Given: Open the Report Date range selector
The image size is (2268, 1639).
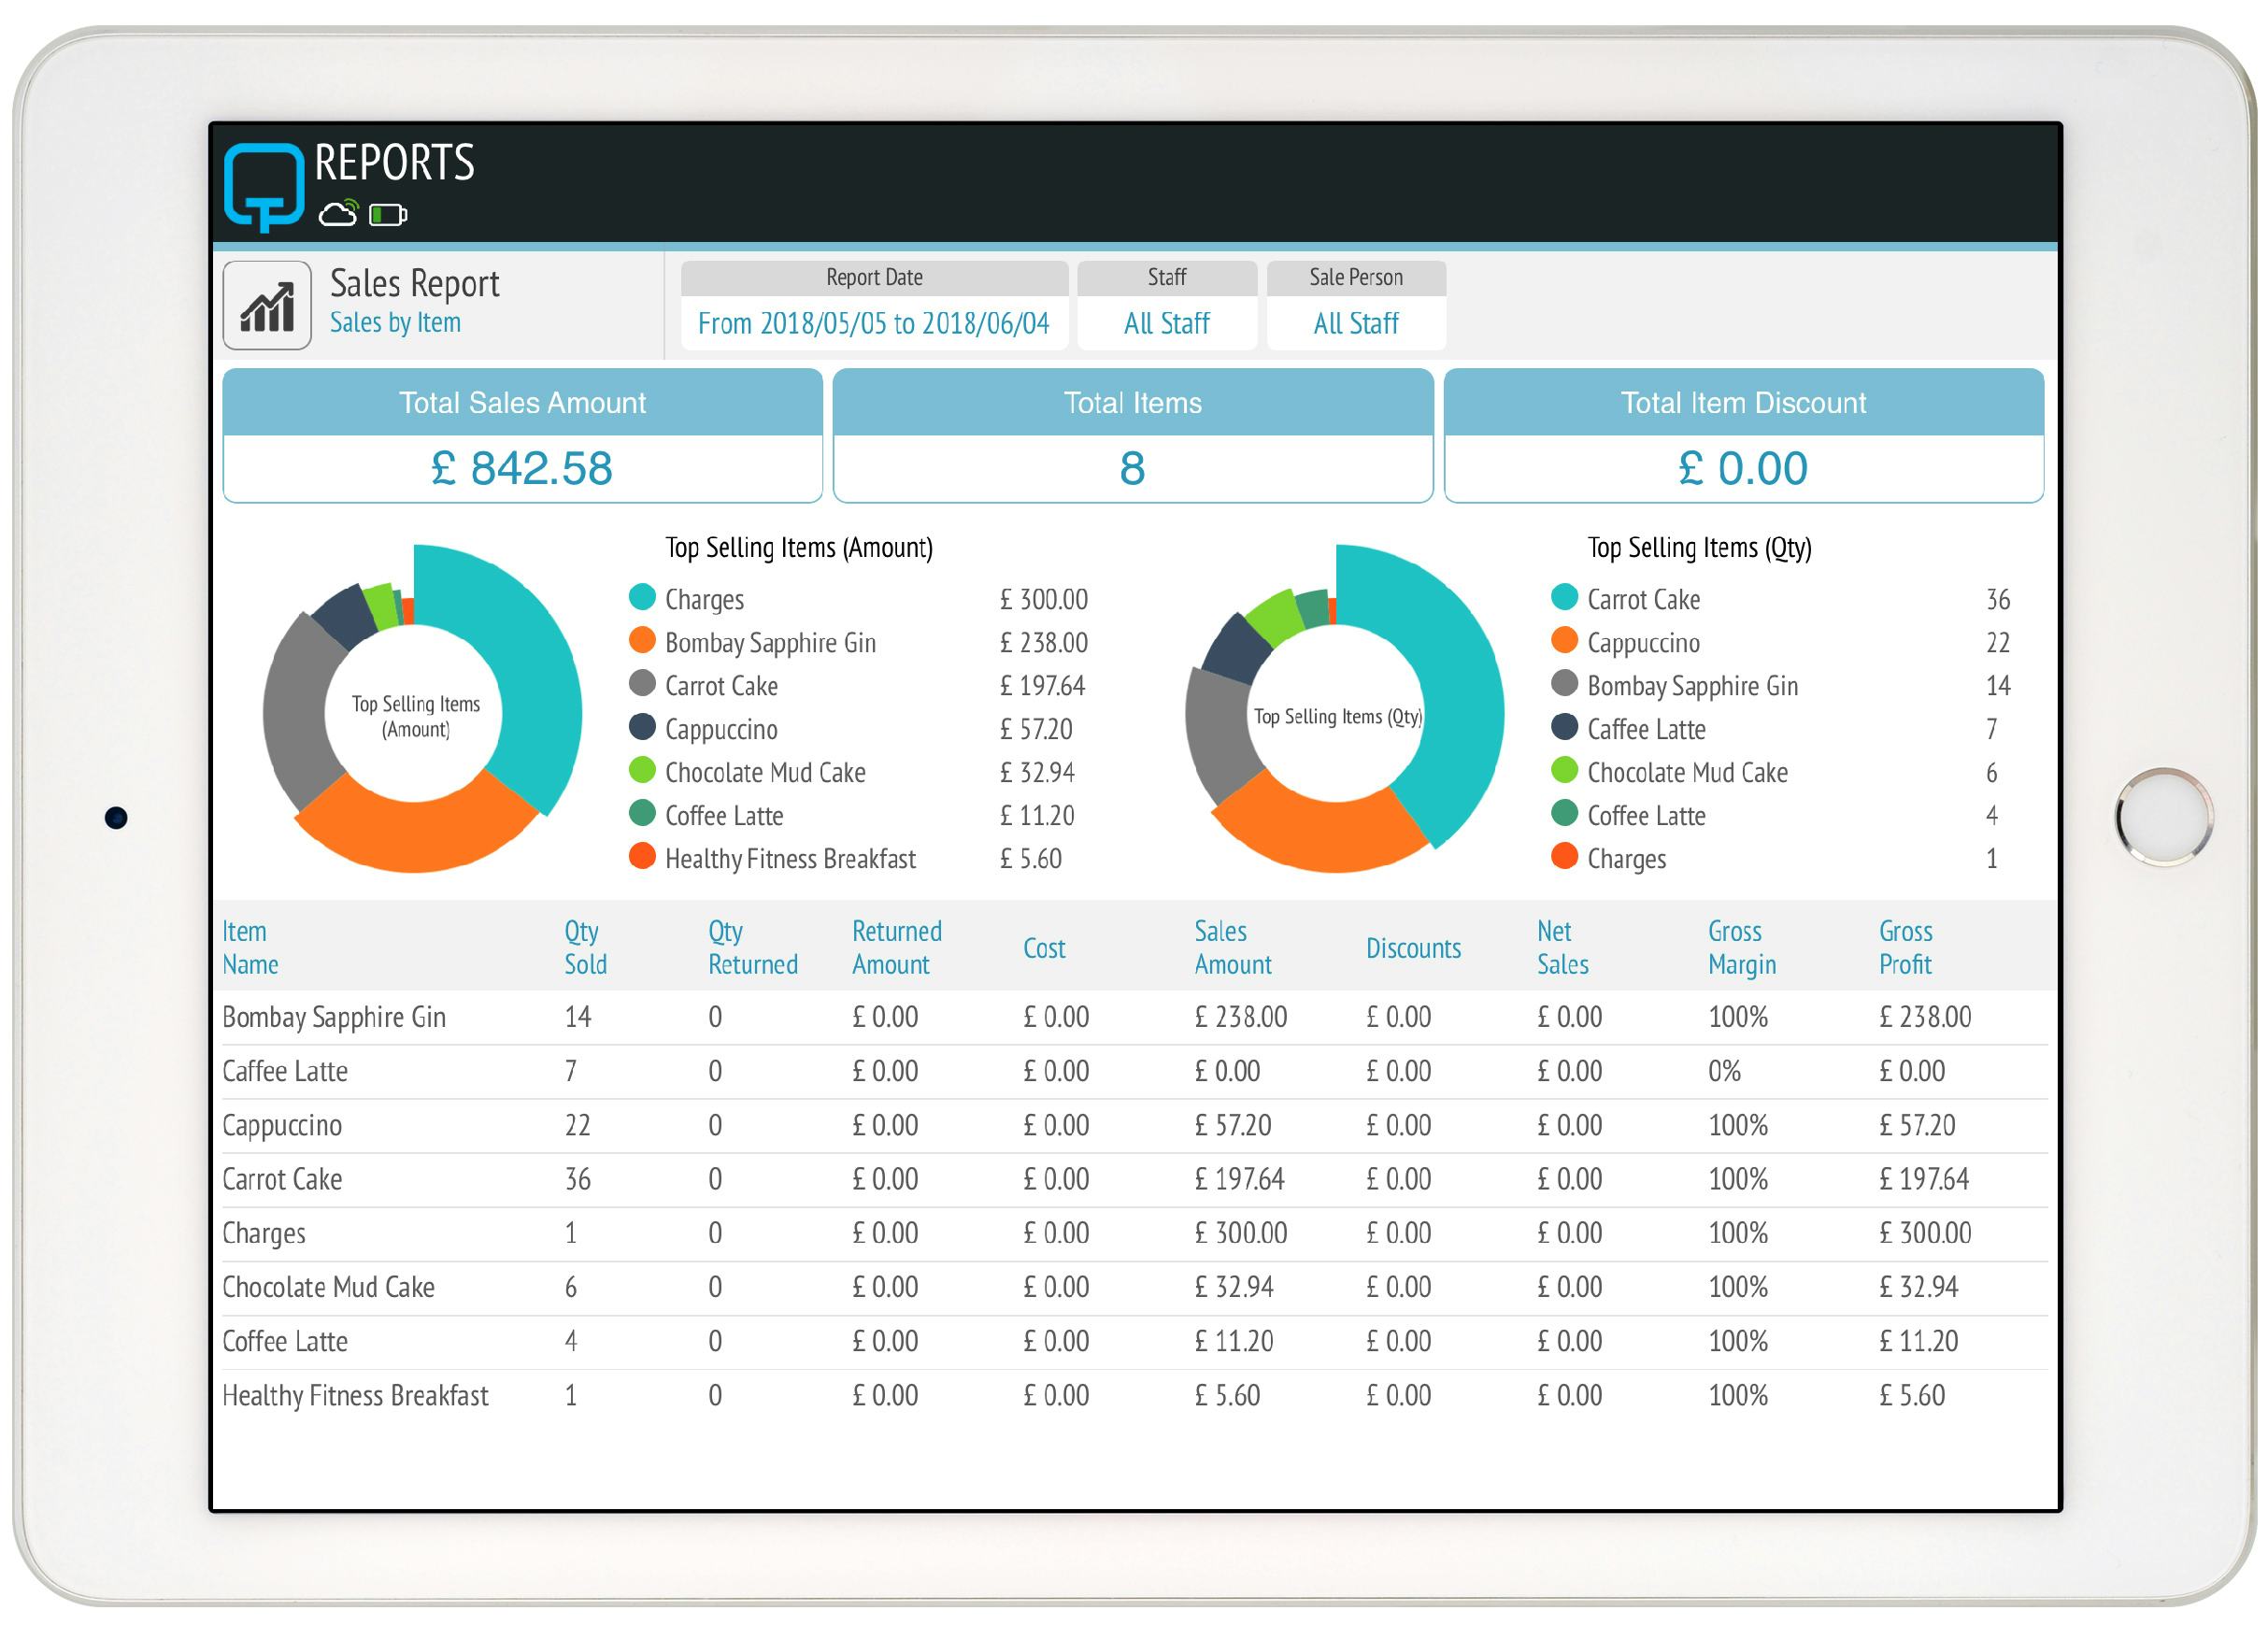Looking at the screenshot, I should pos(871,323).
